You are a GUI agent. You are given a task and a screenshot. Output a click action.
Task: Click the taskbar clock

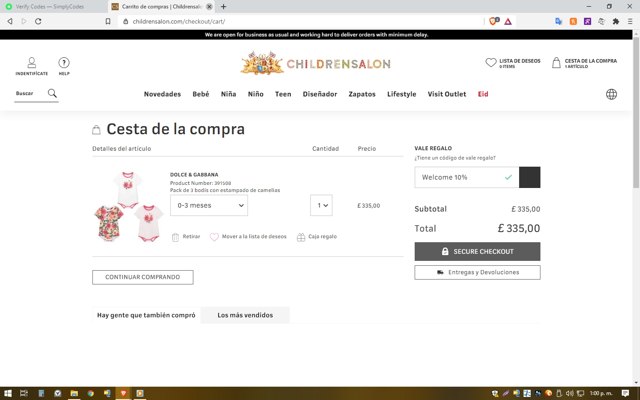point(601,393)
